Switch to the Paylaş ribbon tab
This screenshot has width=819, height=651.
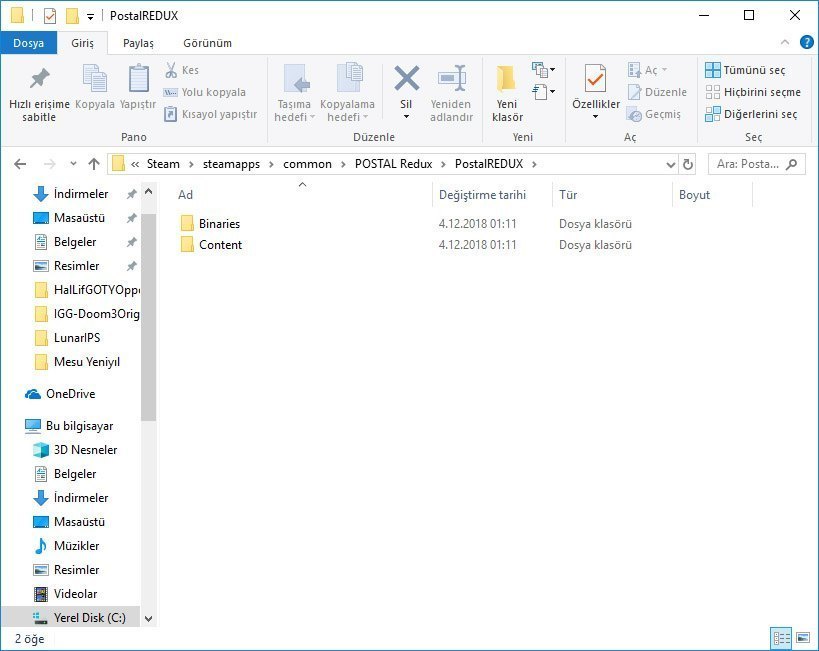[x=138, y=43]
